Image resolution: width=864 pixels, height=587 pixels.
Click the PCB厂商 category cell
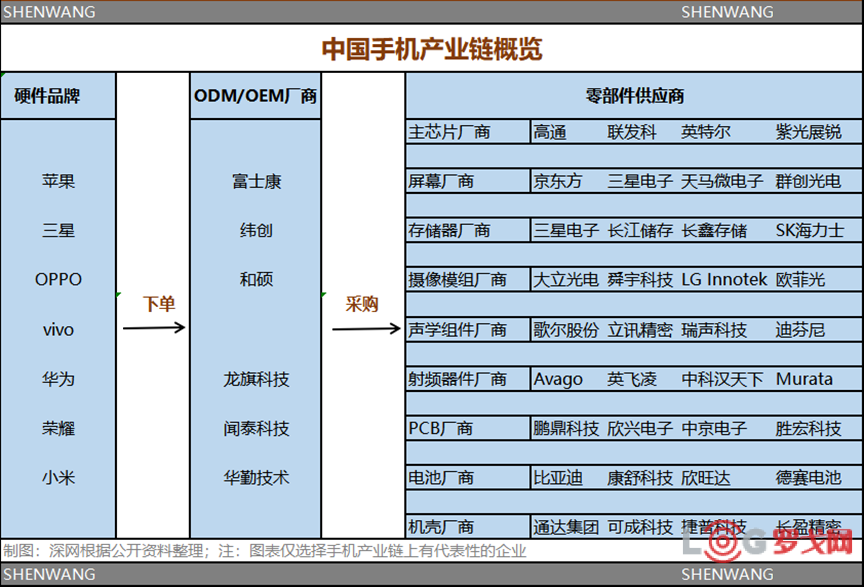468,428
